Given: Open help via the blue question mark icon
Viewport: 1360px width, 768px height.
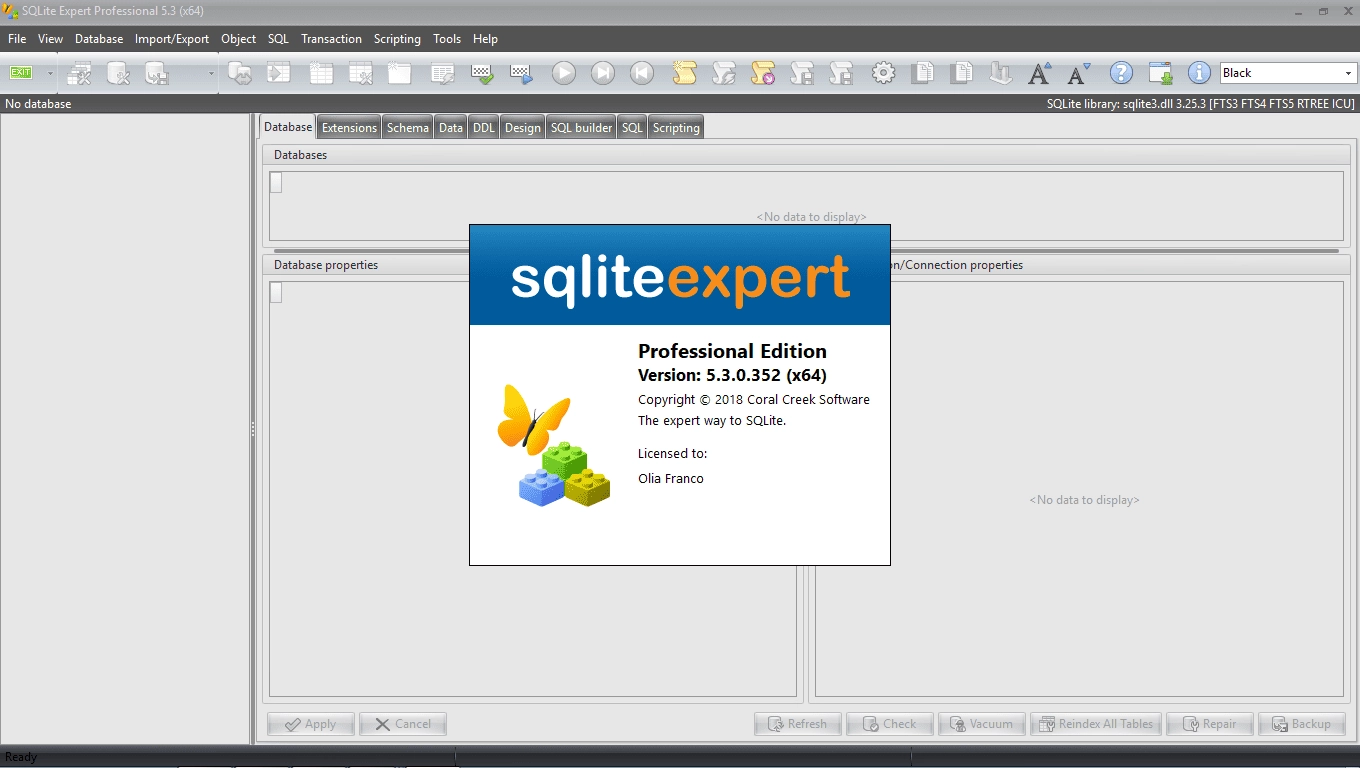Looking at the screenshot, I should coord(1122,73).
